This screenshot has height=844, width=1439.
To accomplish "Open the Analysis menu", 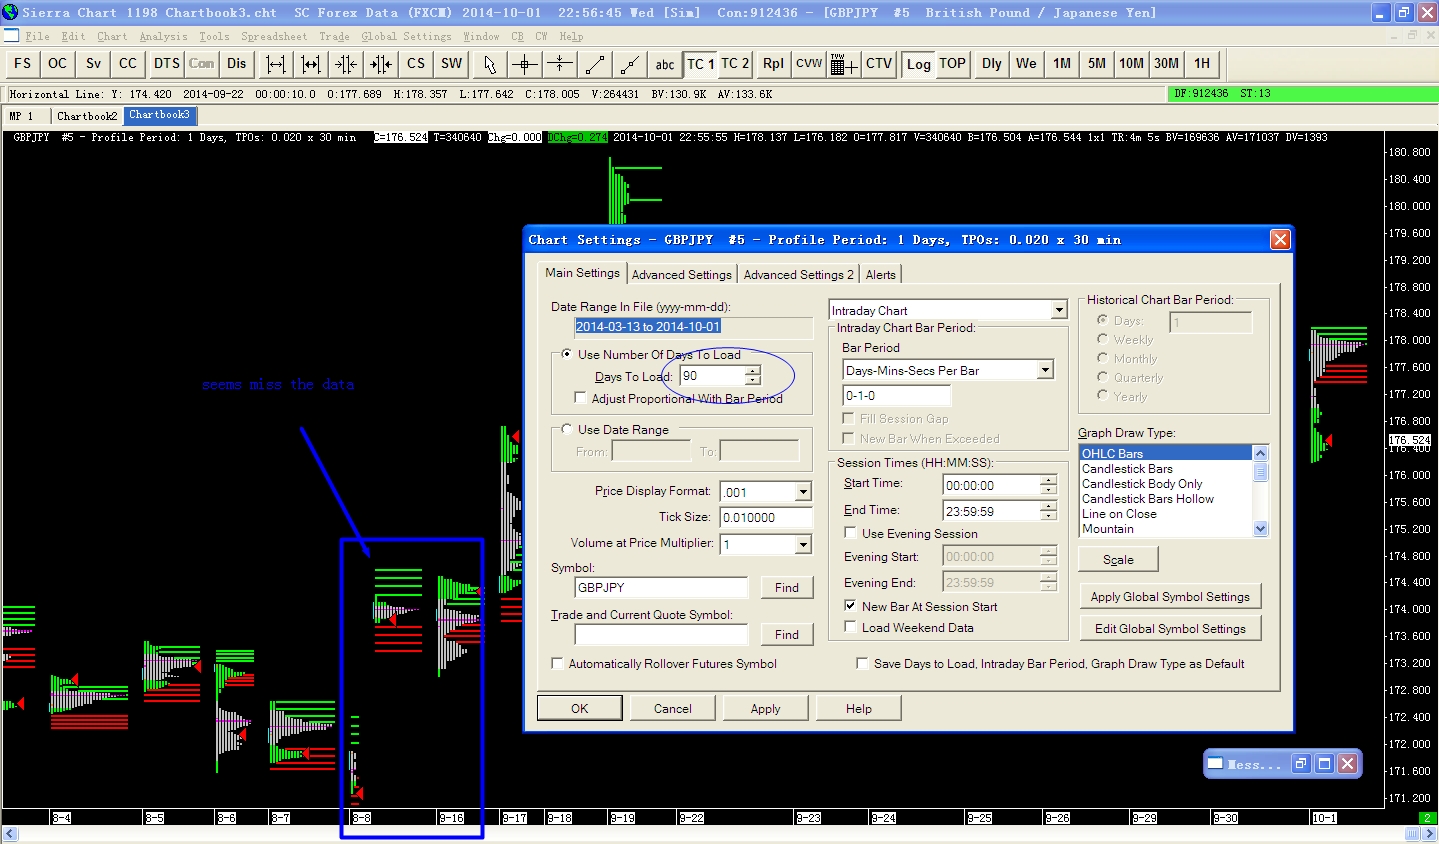I will point(163,37).
